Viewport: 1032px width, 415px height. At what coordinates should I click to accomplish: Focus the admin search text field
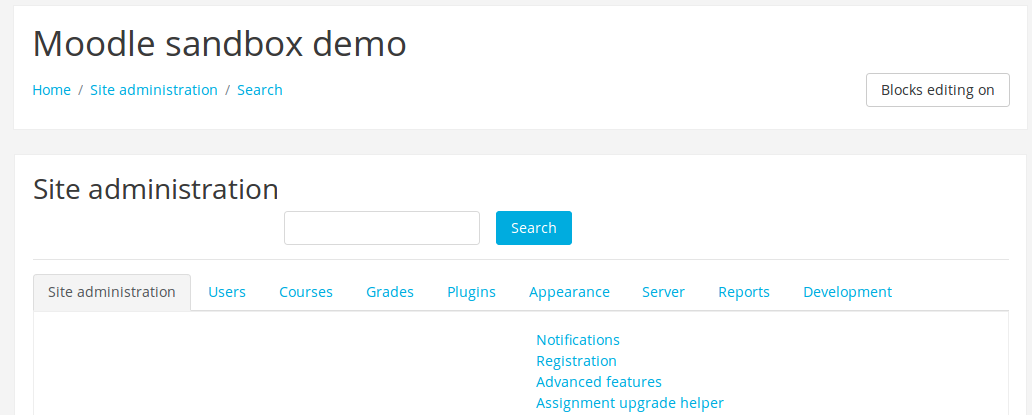pyautogui.click(x=382, y=228)
